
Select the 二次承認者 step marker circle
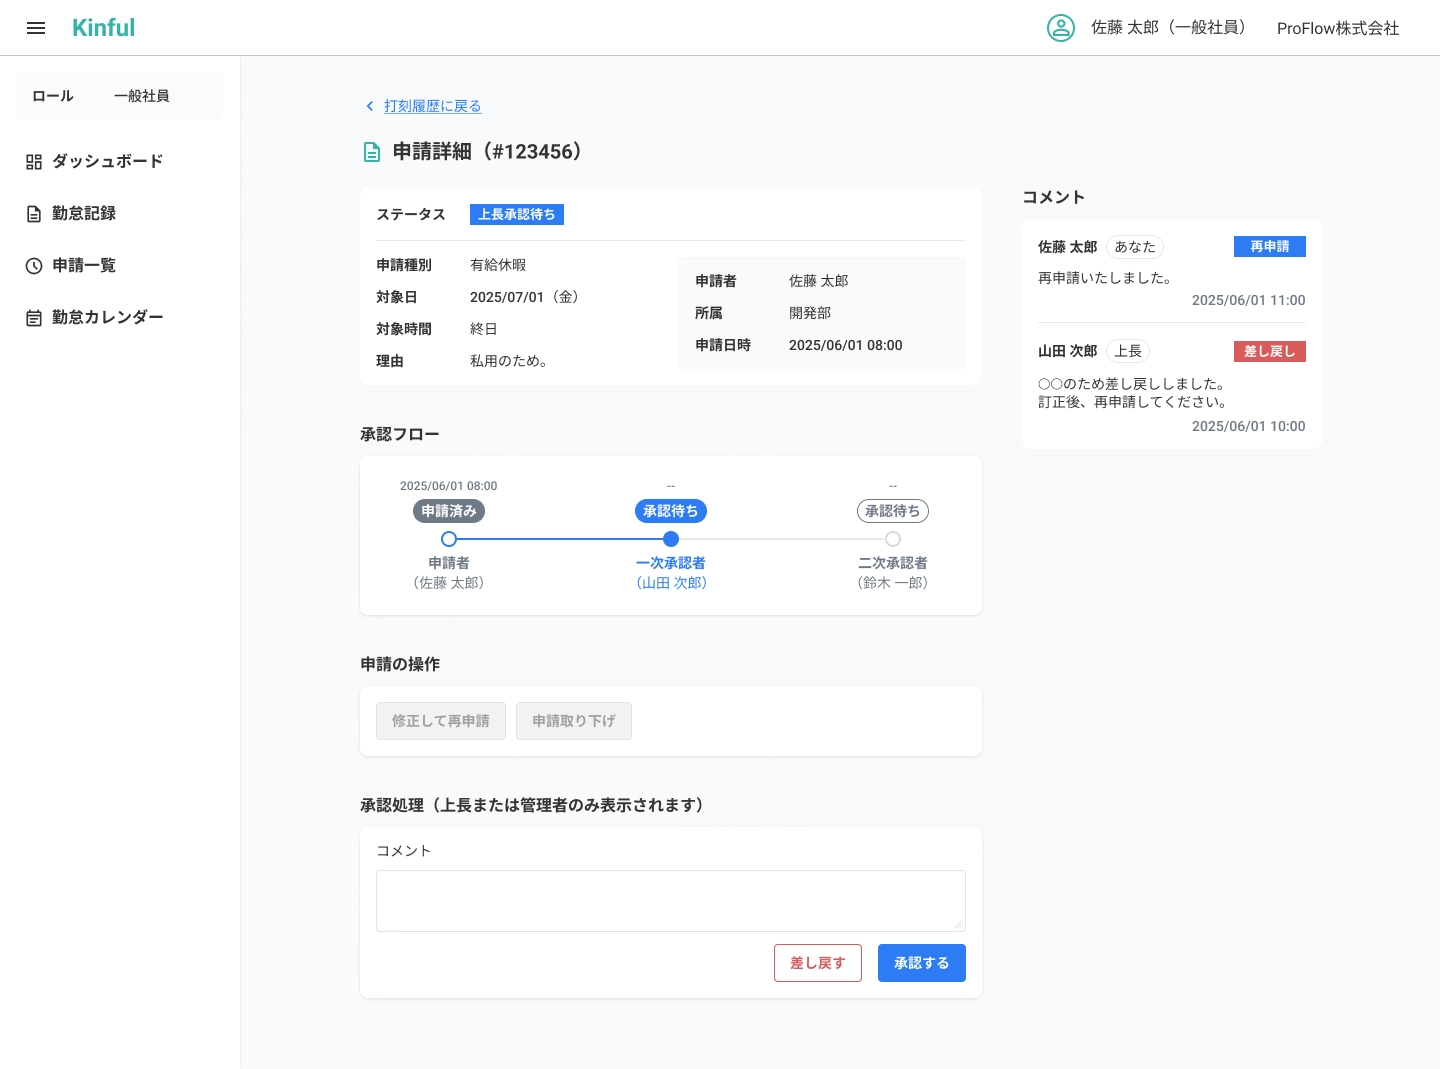(x=893, y=539)
